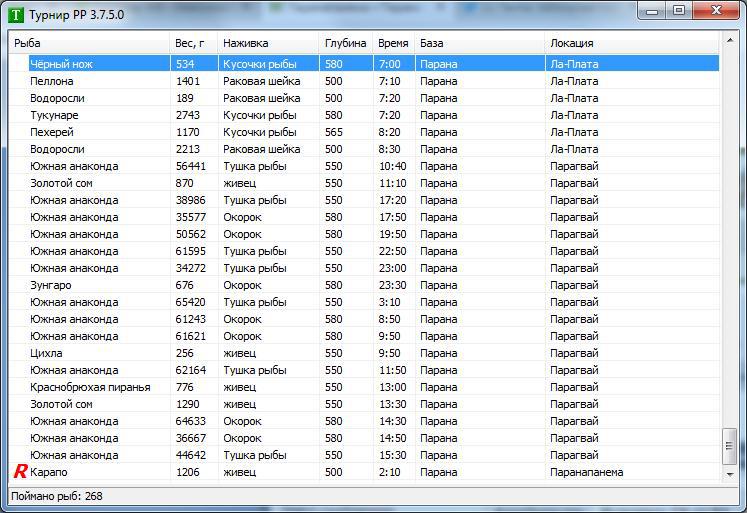Click the База column header
The image size is (747, 513).
click(479, 43)
